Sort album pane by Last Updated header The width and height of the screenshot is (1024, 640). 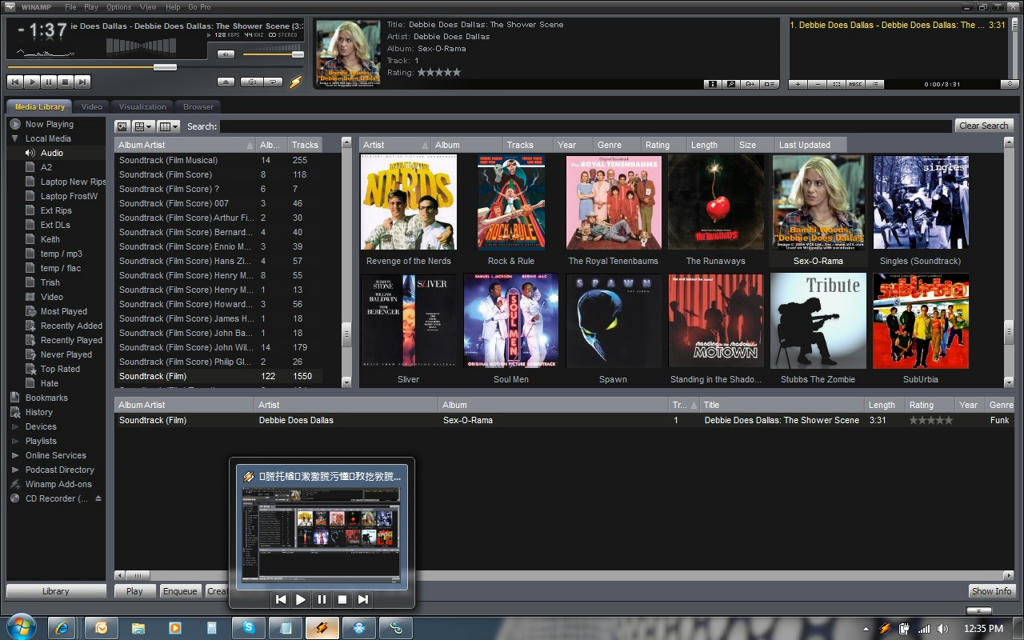click(810, 145)
